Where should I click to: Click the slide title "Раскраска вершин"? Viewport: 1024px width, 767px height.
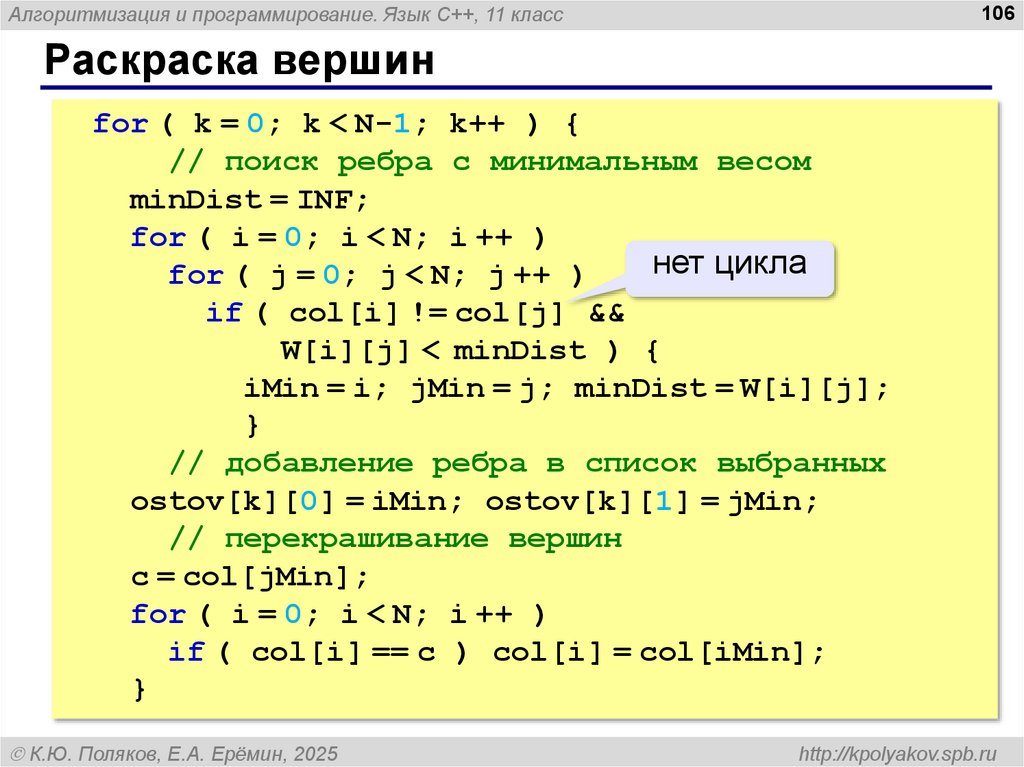coord(239,60)
